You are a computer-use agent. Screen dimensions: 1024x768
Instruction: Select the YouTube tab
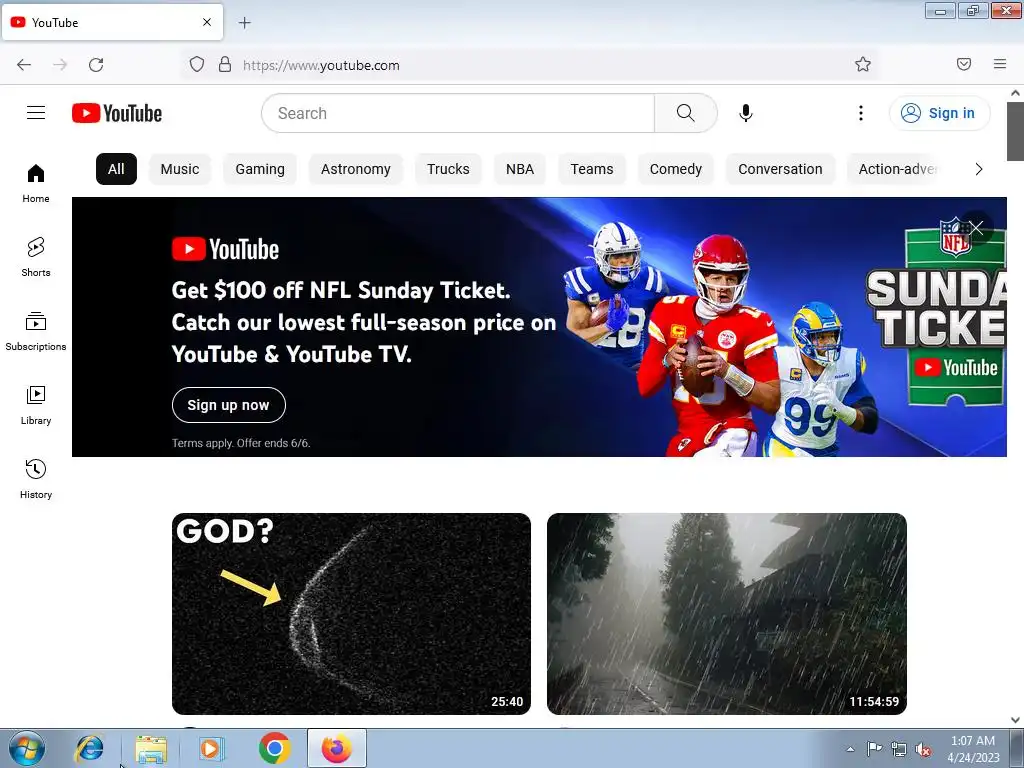click(x=112, y=22)
